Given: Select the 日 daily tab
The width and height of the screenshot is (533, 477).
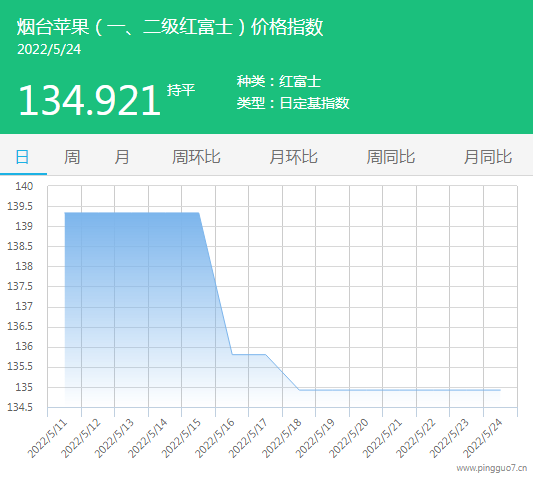Looking at the screenshot, I should (x=23, y=157).
